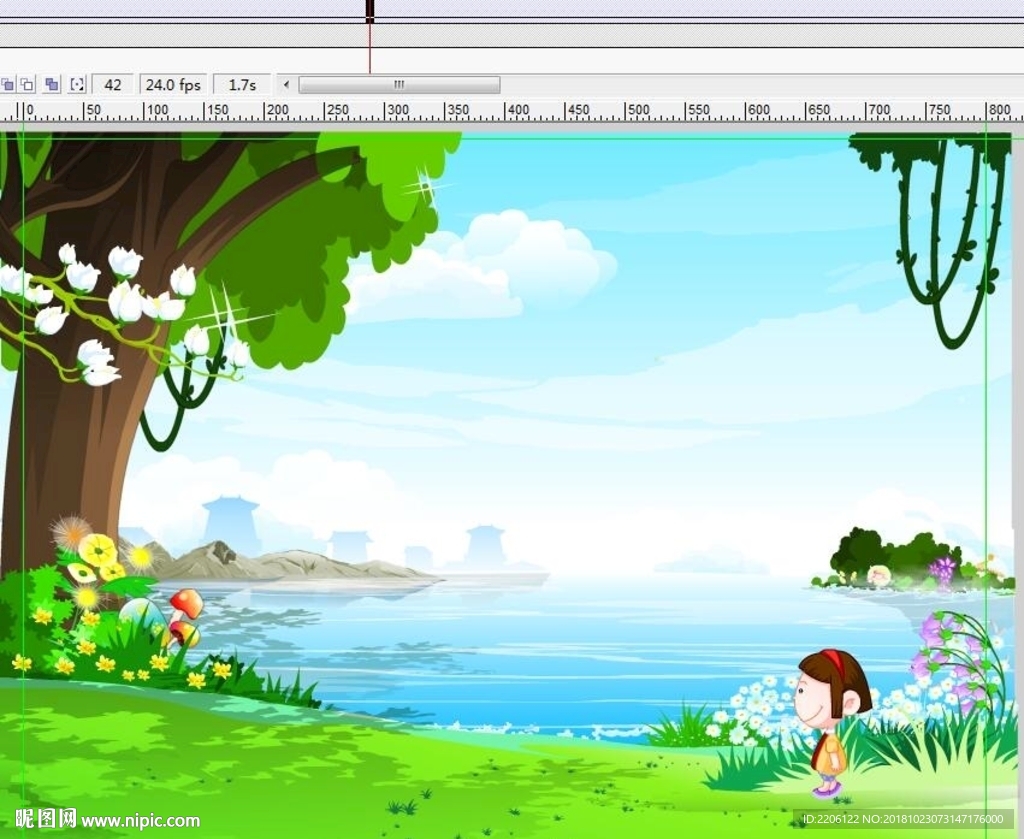Enable Onion Skin Outlines mode

[x=28, y=85]
